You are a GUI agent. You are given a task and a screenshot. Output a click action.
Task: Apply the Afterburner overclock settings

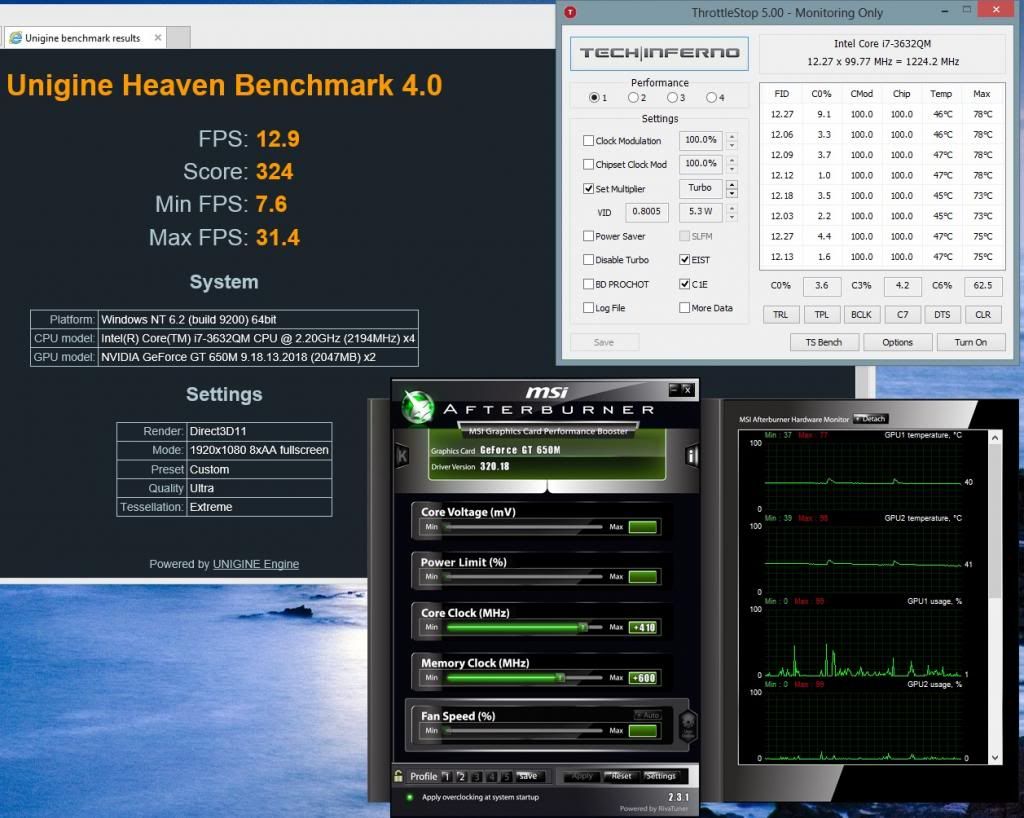[x=582, y=776]
